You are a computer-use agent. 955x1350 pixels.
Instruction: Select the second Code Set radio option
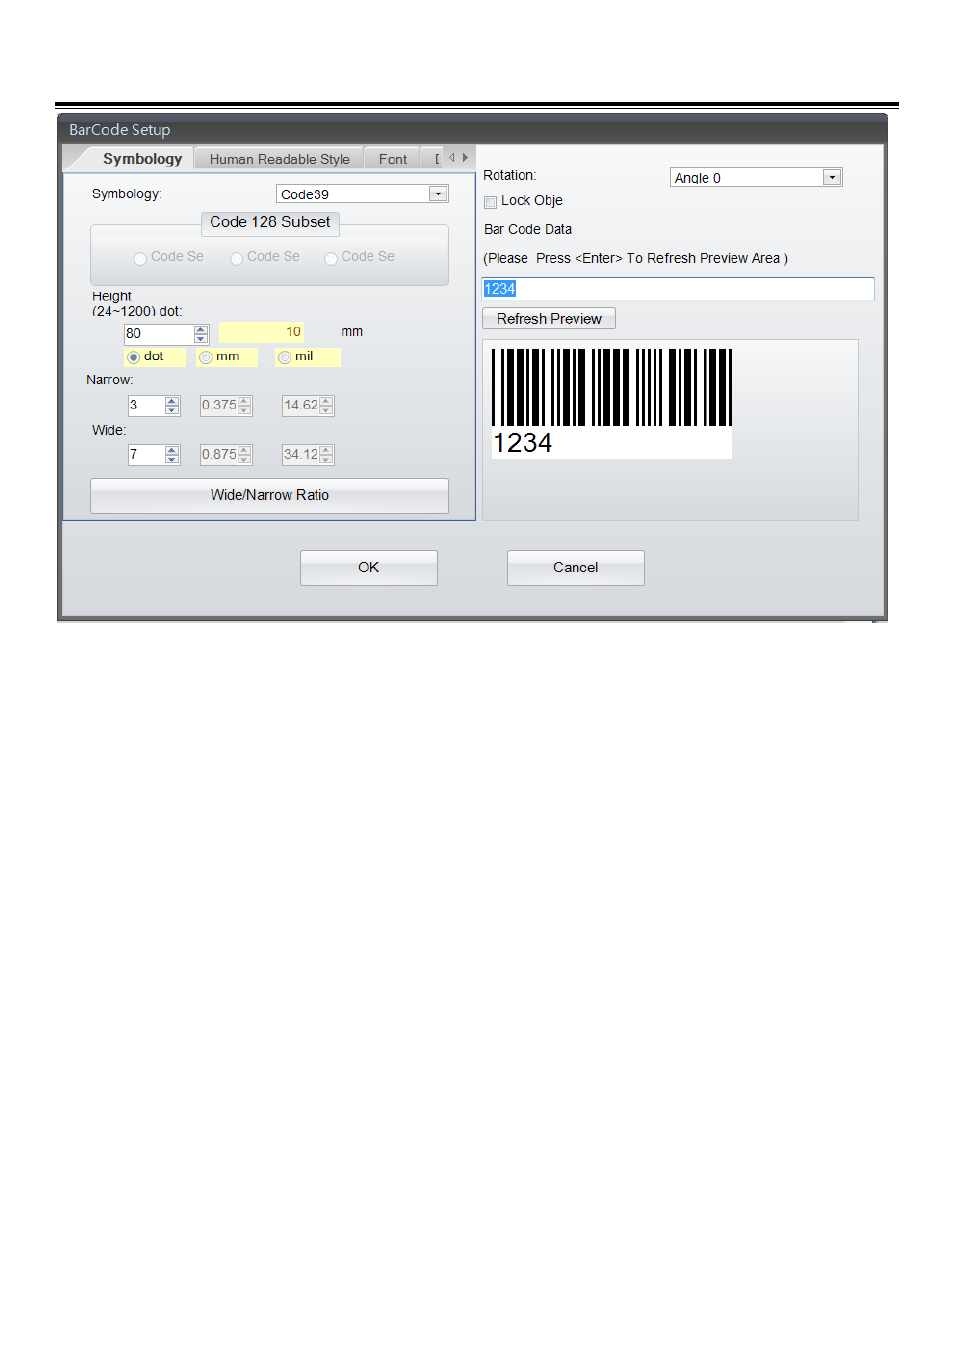[236, 259]
